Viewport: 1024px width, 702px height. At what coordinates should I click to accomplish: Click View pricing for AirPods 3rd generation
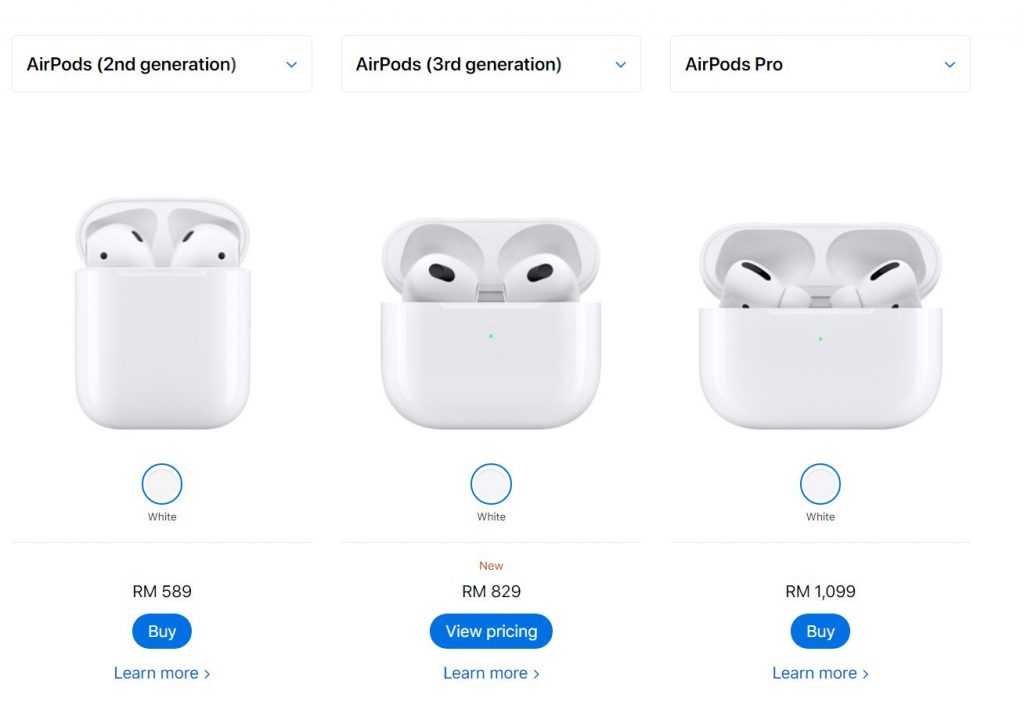point(491,631)
